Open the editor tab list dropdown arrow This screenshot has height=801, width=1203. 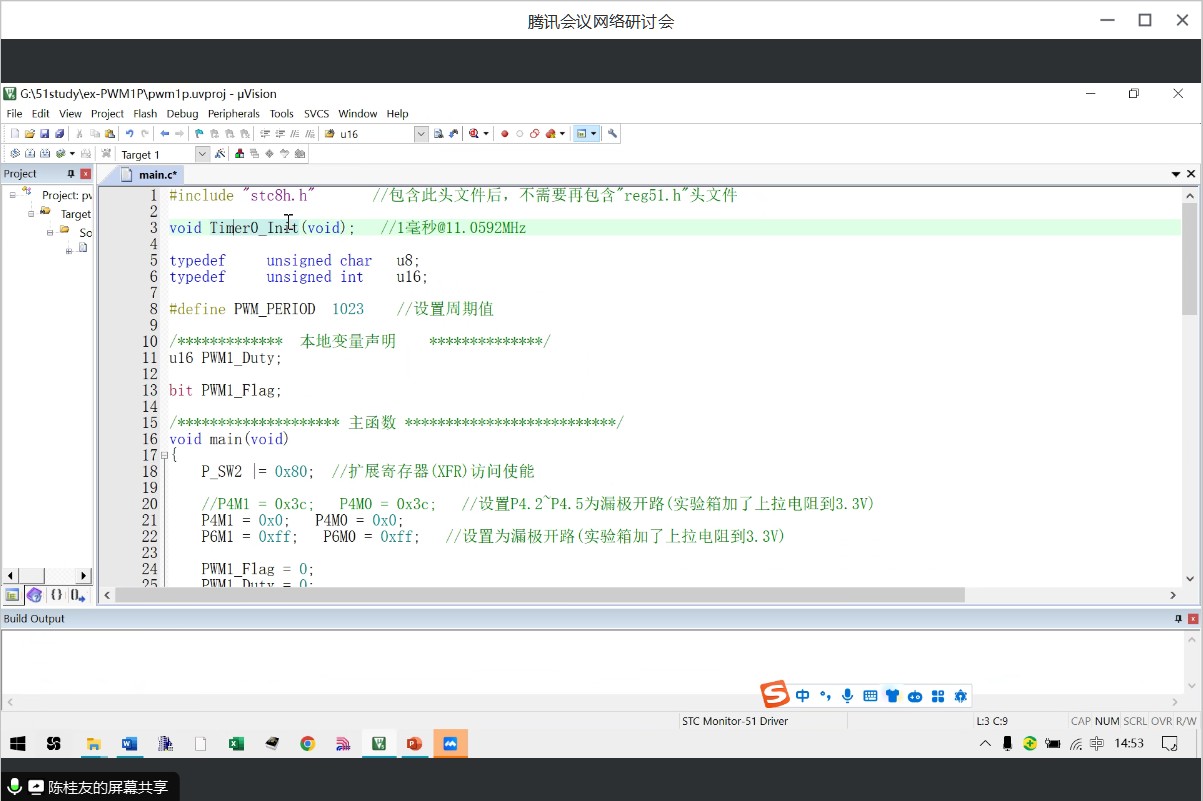(x=1176, y=175)
